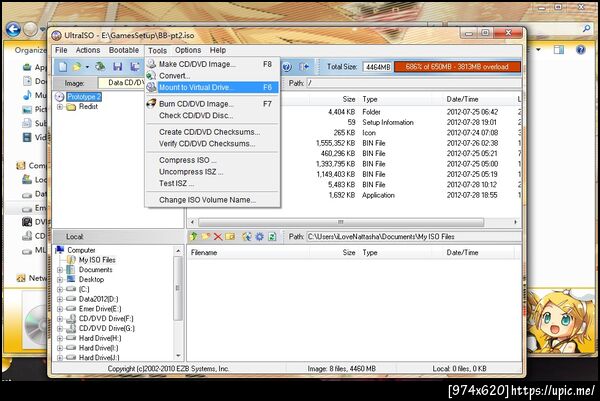Screen dimensions: 600x401
Task: Click the green Up arrow icon in Local toolbar
Action: [194, 236]
